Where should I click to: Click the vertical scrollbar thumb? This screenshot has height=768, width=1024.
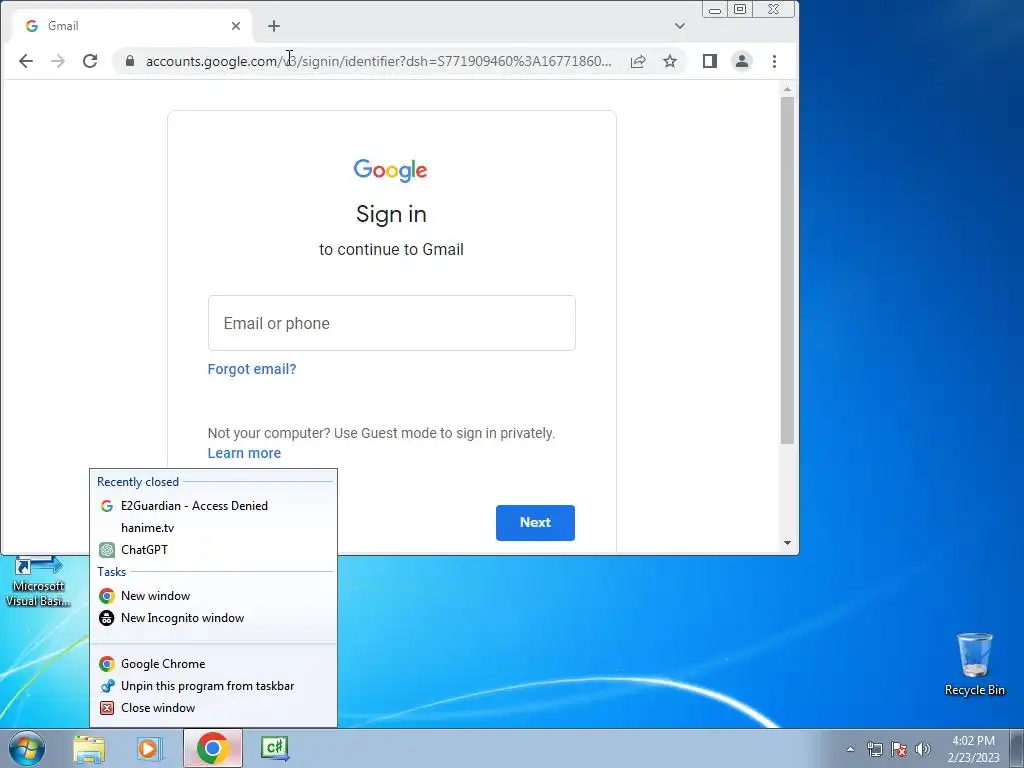pyautogui.click(x=788, y=271)
